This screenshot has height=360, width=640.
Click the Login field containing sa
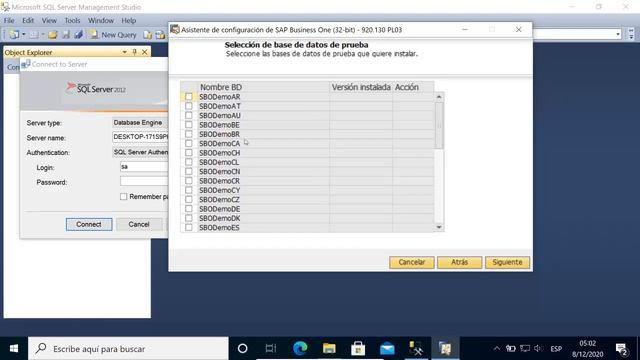coord(144,167)
